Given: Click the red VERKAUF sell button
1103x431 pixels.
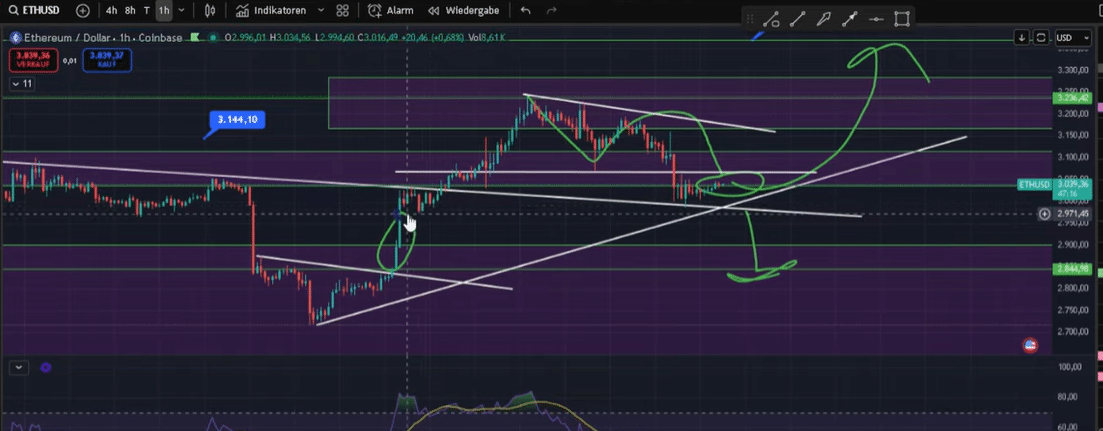Looking at the screenshot, I should (33, 60).
